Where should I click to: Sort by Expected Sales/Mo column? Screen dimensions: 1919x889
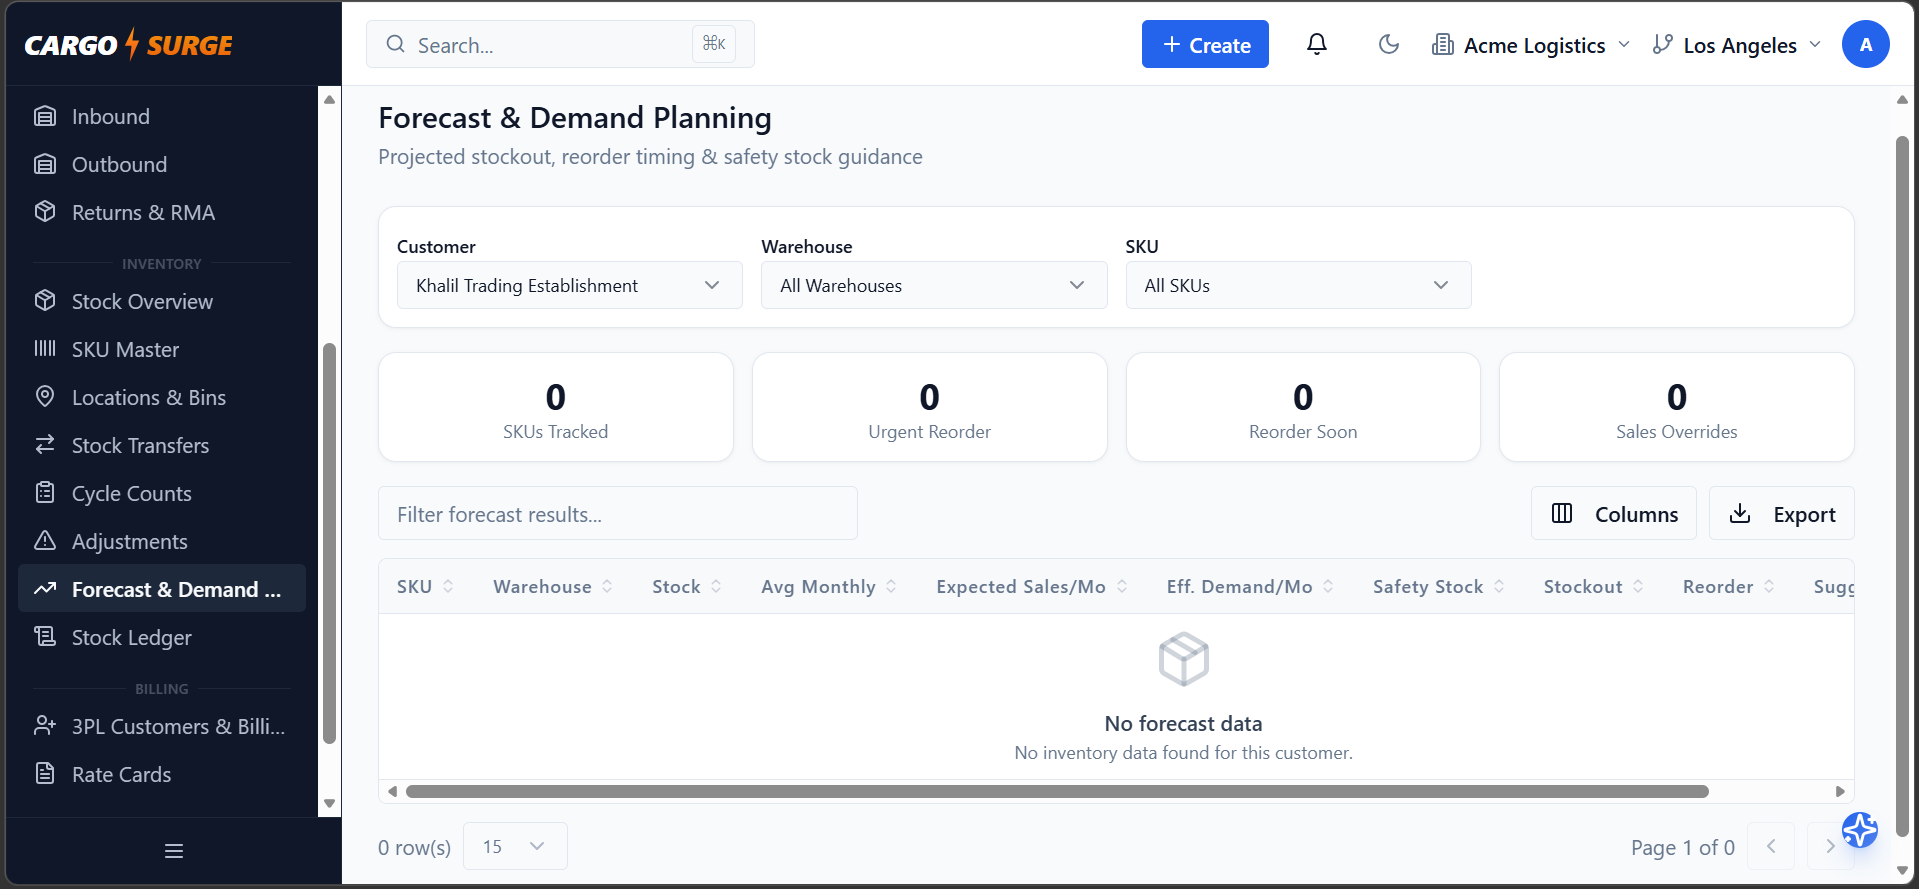point(1032,587)
